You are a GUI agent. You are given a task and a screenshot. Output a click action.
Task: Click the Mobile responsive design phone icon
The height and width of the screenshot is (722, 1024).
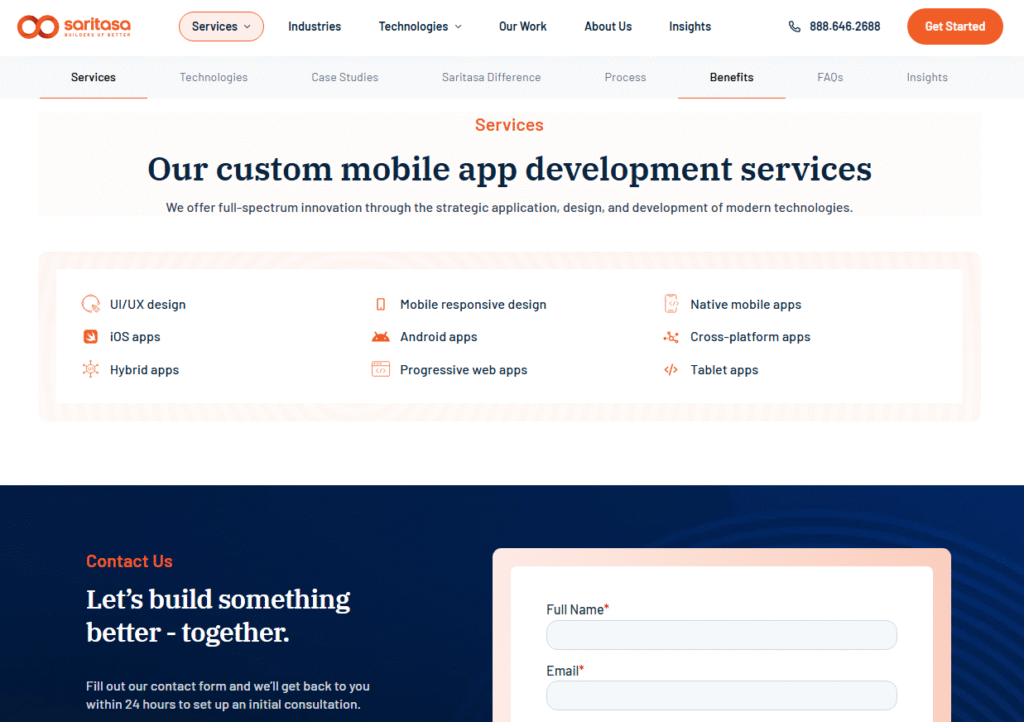(381, 304)
